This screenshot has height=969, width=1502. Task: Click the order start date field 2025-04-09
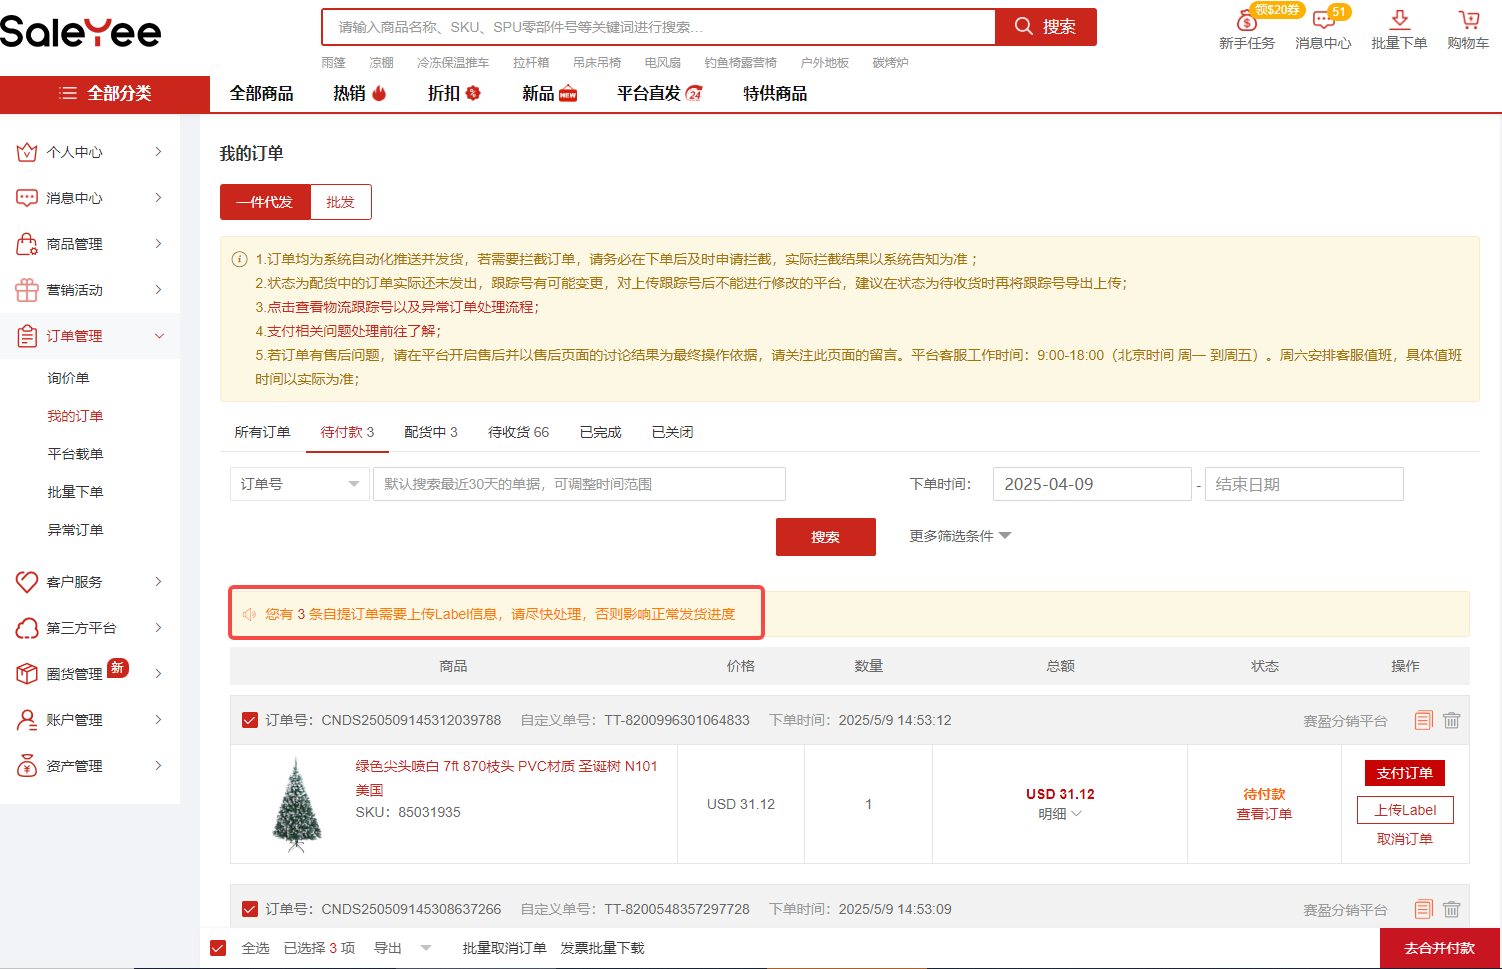(x=1091, y=484)
